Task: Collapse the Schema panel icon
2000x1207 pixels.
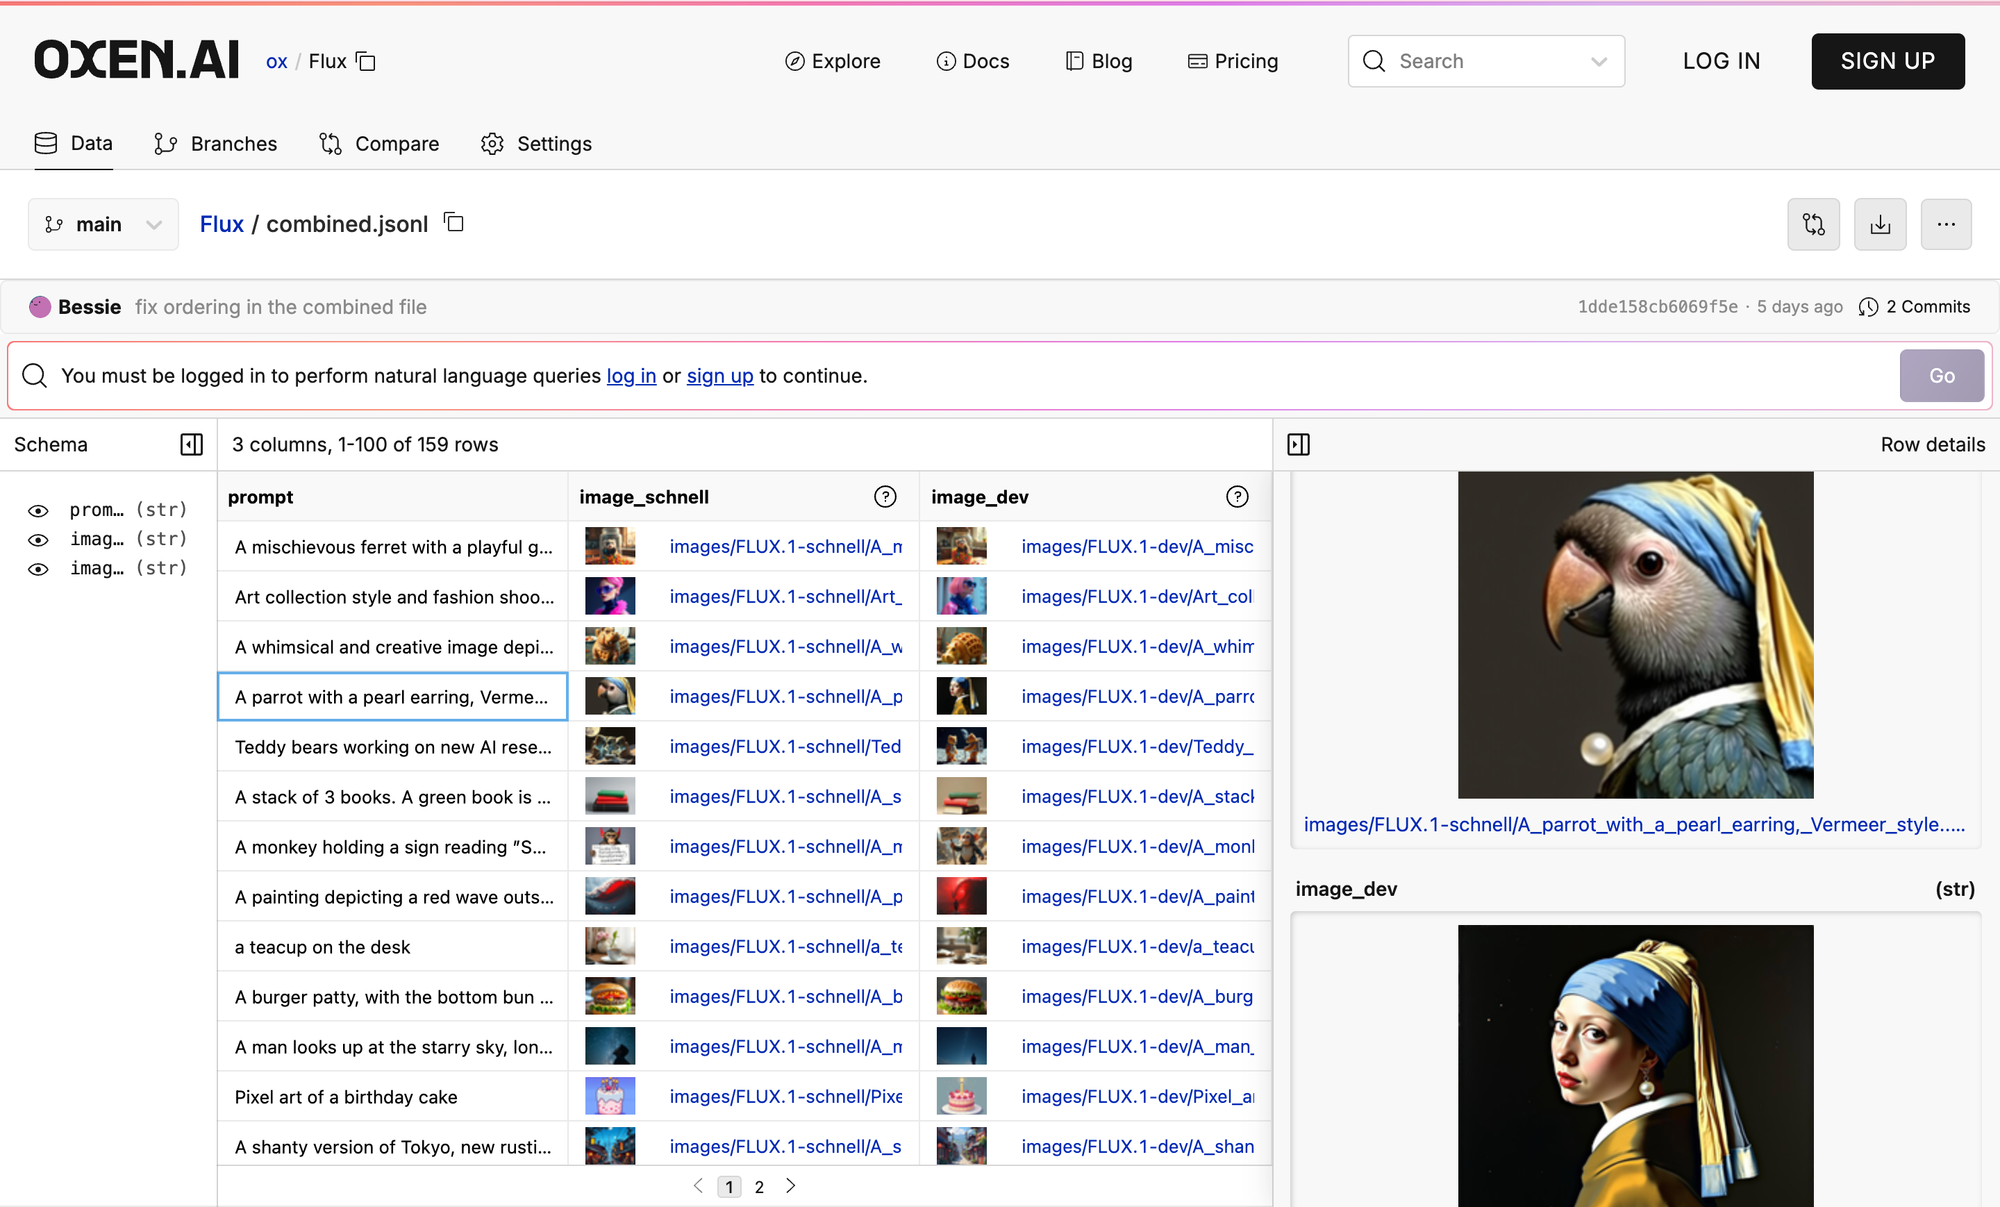Action: click(191, 444)
